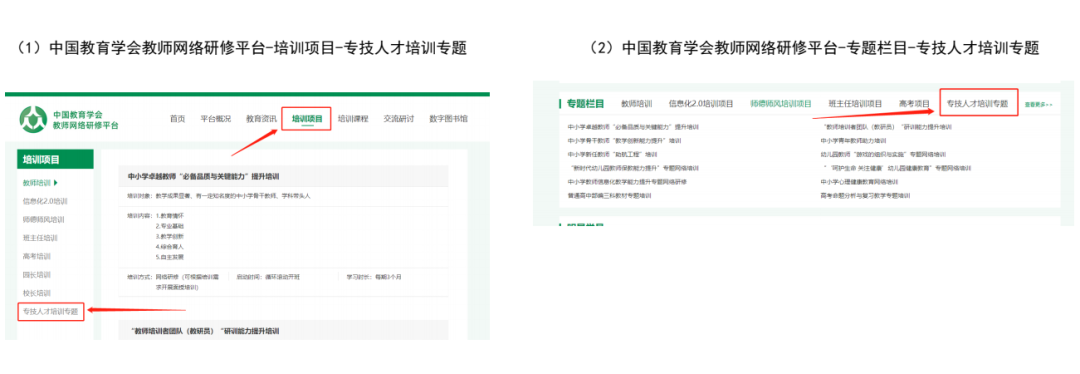
Task: Open "新时代幼儿园教师保教能力提升" link
Action: (634, 168)
